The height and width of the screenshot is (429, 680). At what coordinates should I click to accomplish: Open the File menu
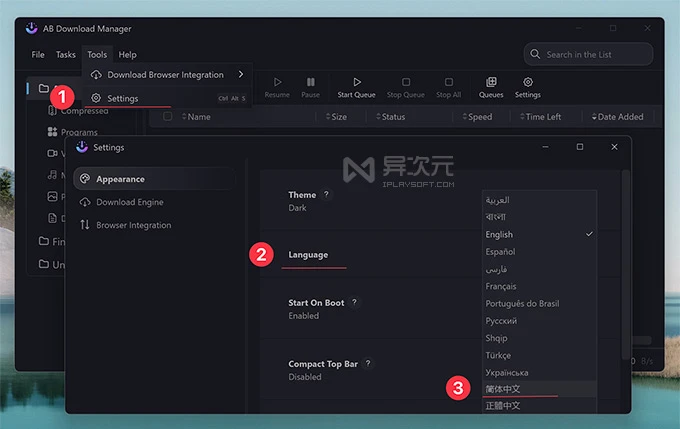click(38, 55)
